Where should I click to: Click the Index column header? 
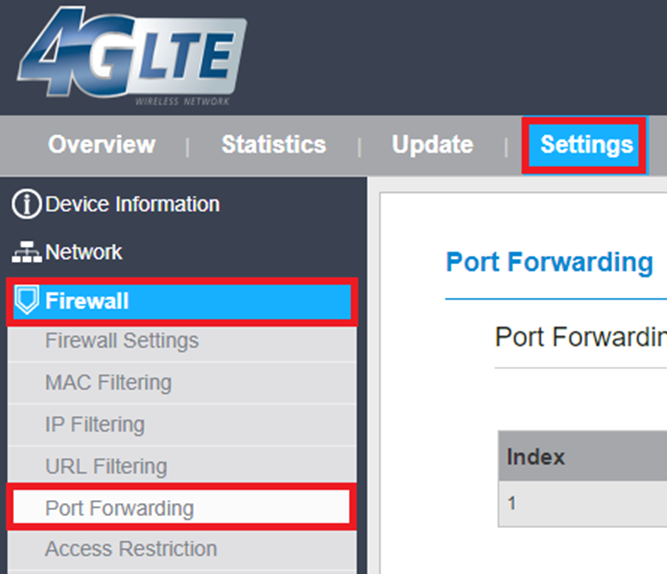536,457
